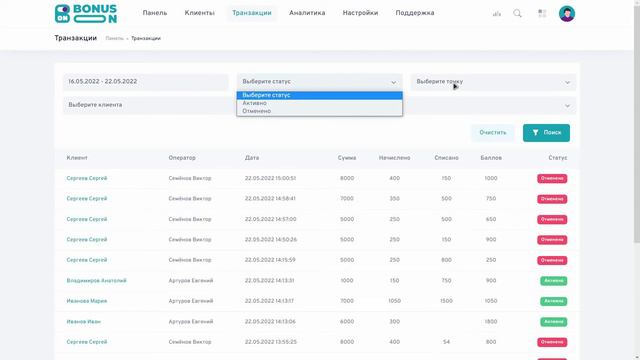The width and height of the screenshot is (640, 360).
Task: Click the date range field 16.05.2022 - 22.05.2022
Action: pyautogui.click(x=146, y=82)
